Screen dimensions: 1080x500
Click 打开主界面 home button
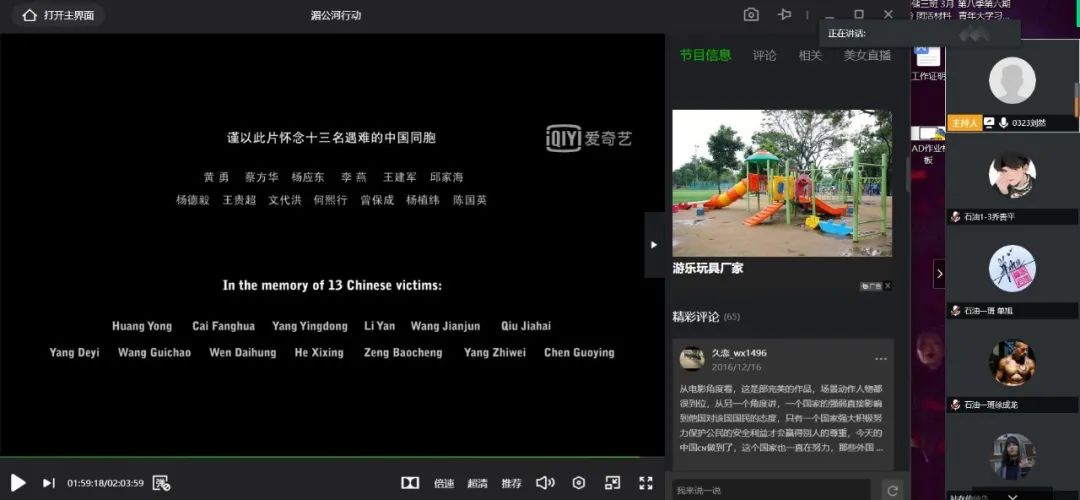click(58, 15)
